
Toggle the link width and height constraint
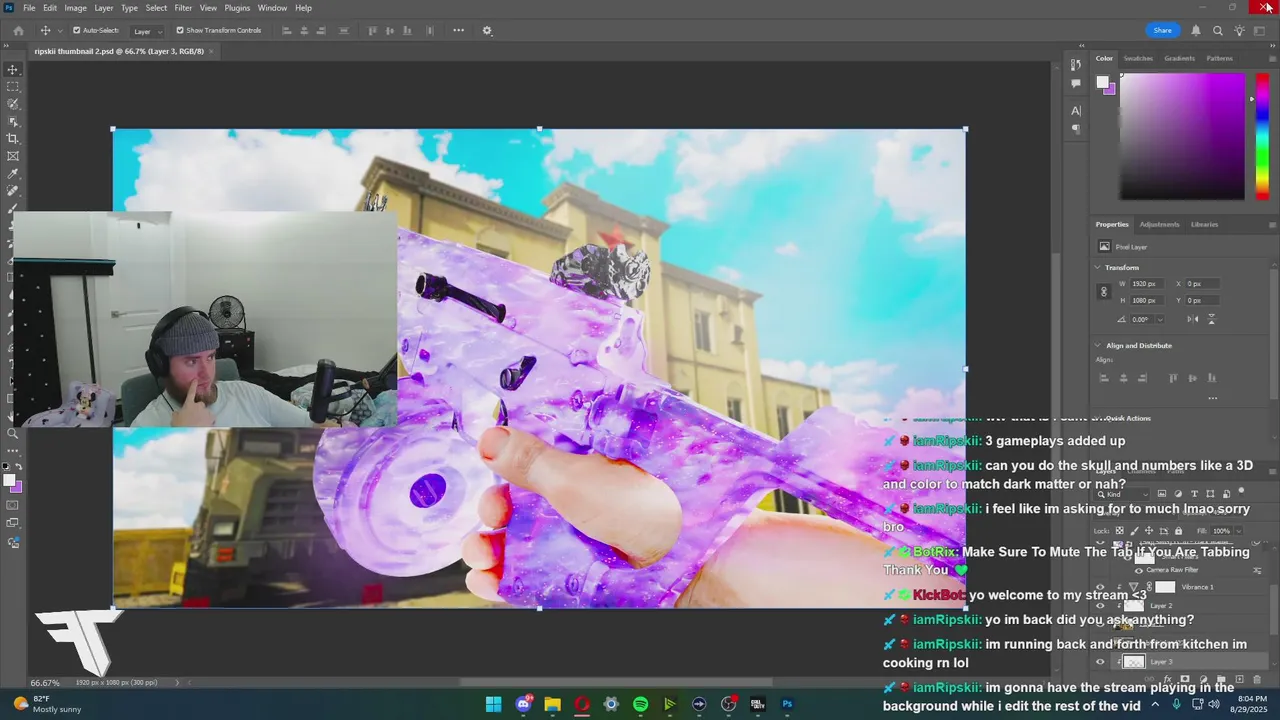tap(1104, 292)
